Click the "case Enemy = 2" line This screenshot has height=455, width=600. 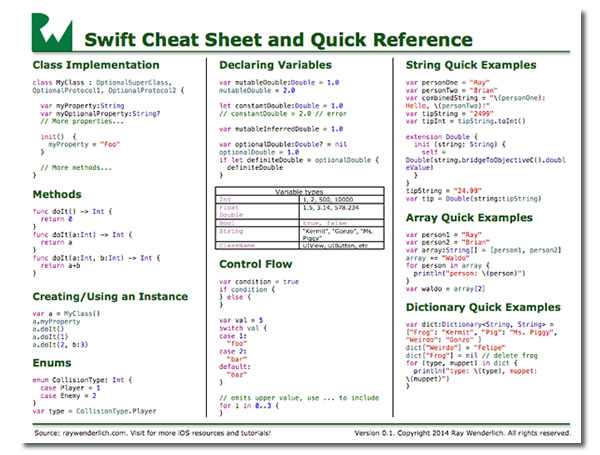[68, 396]
